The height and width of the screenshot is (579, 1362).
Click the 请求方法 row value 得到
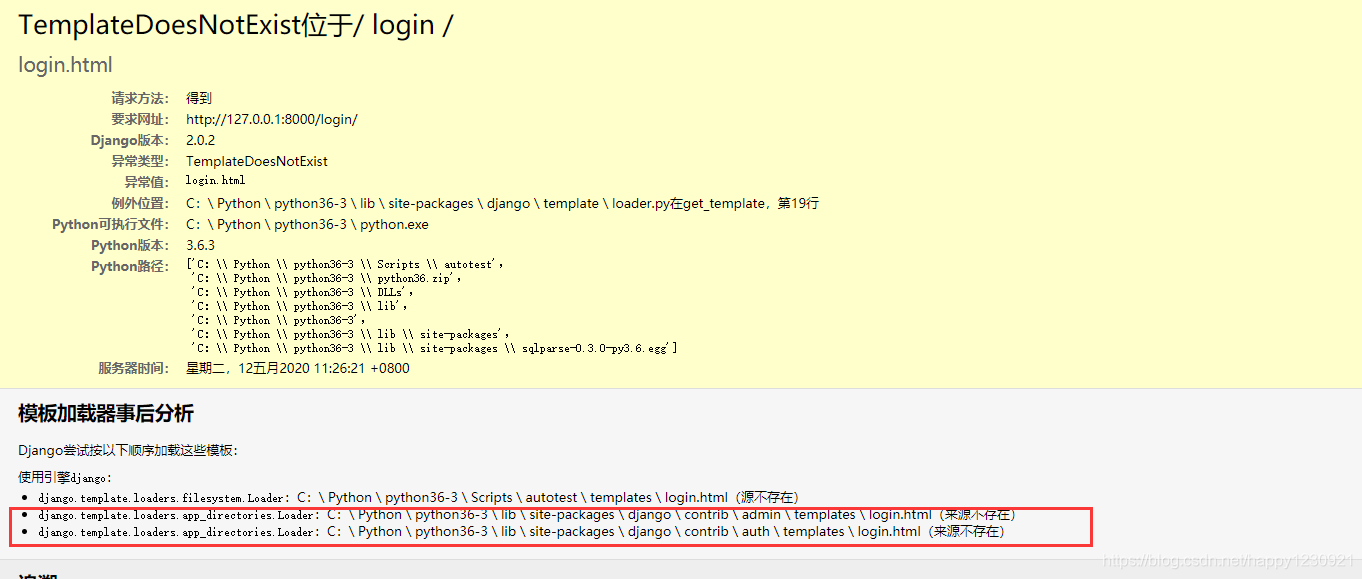198,98
